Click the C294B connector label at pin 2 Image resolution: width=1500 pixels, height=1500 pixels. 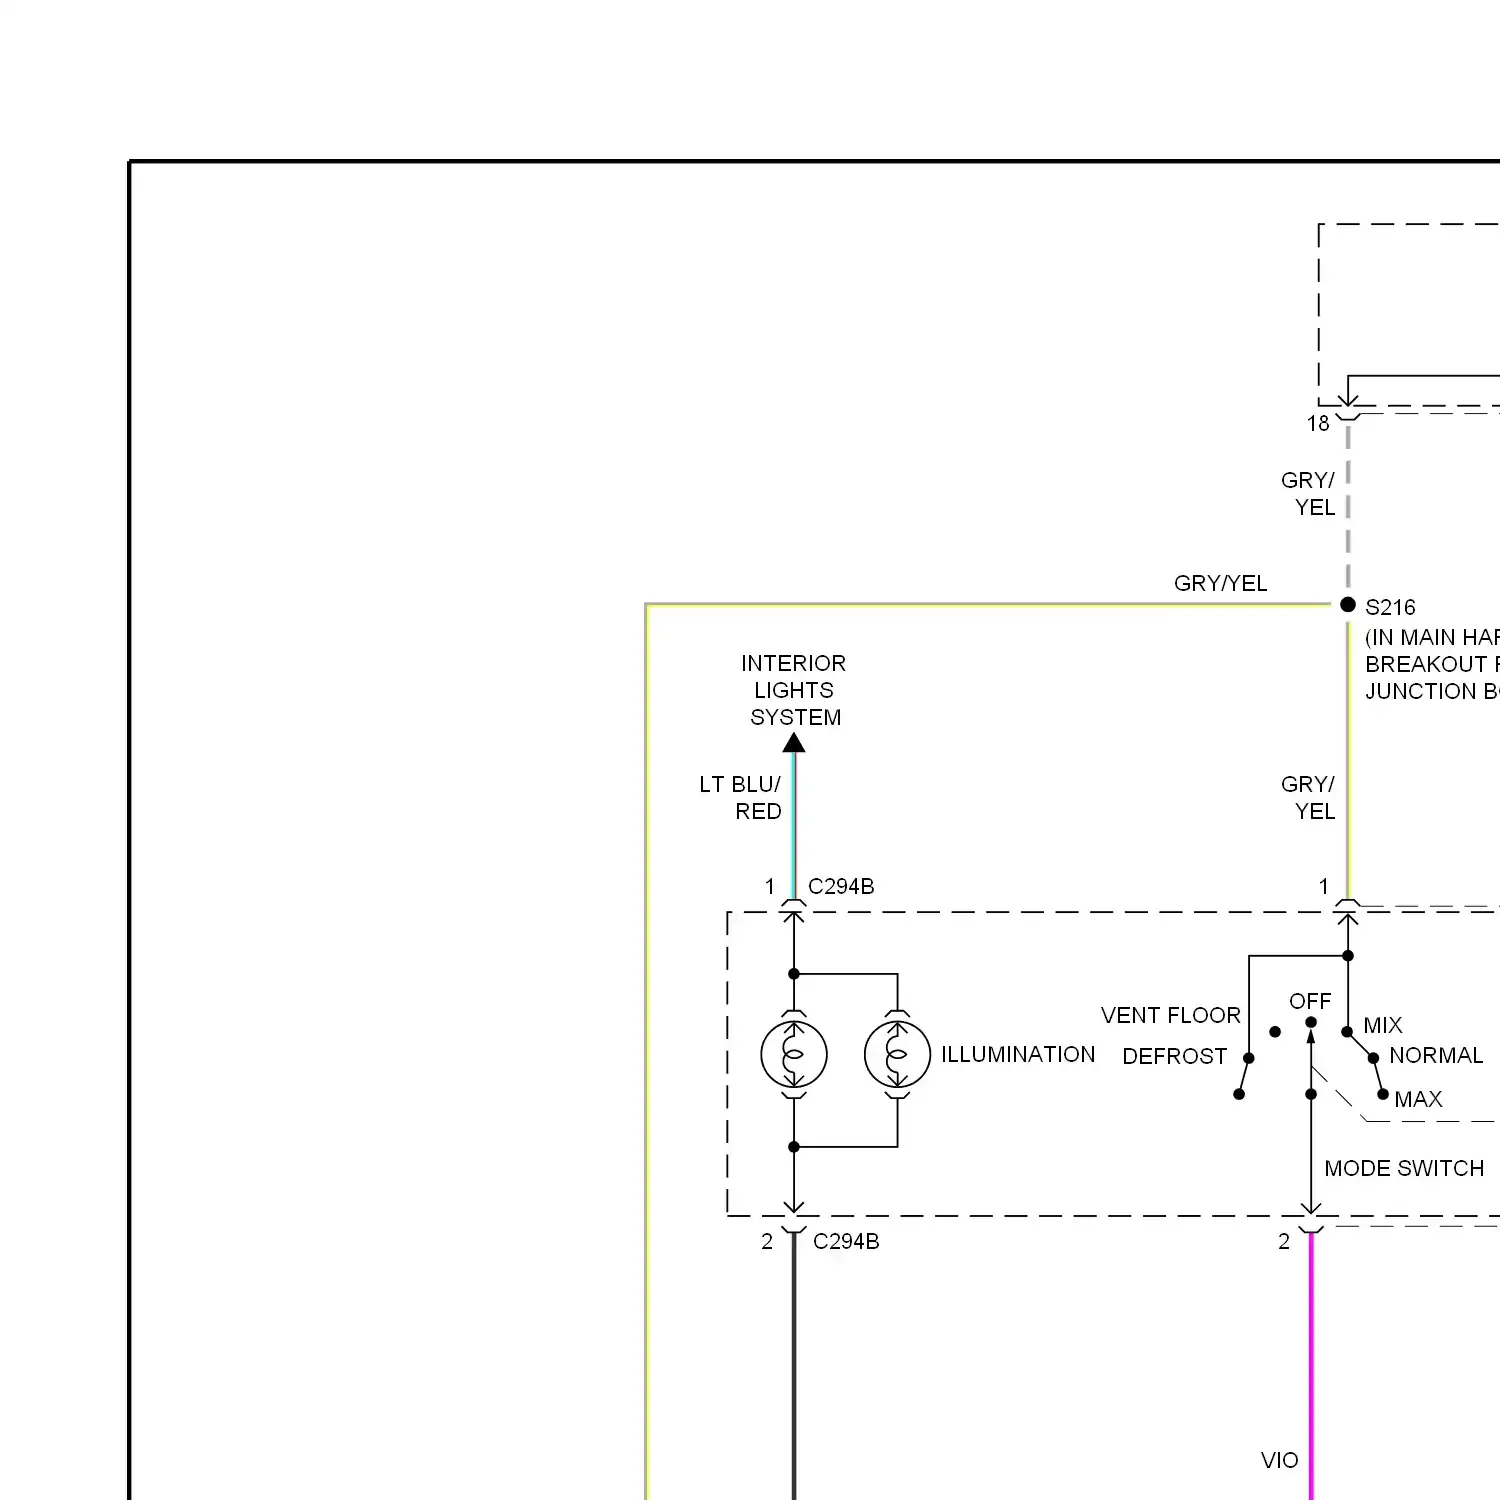846,1241
